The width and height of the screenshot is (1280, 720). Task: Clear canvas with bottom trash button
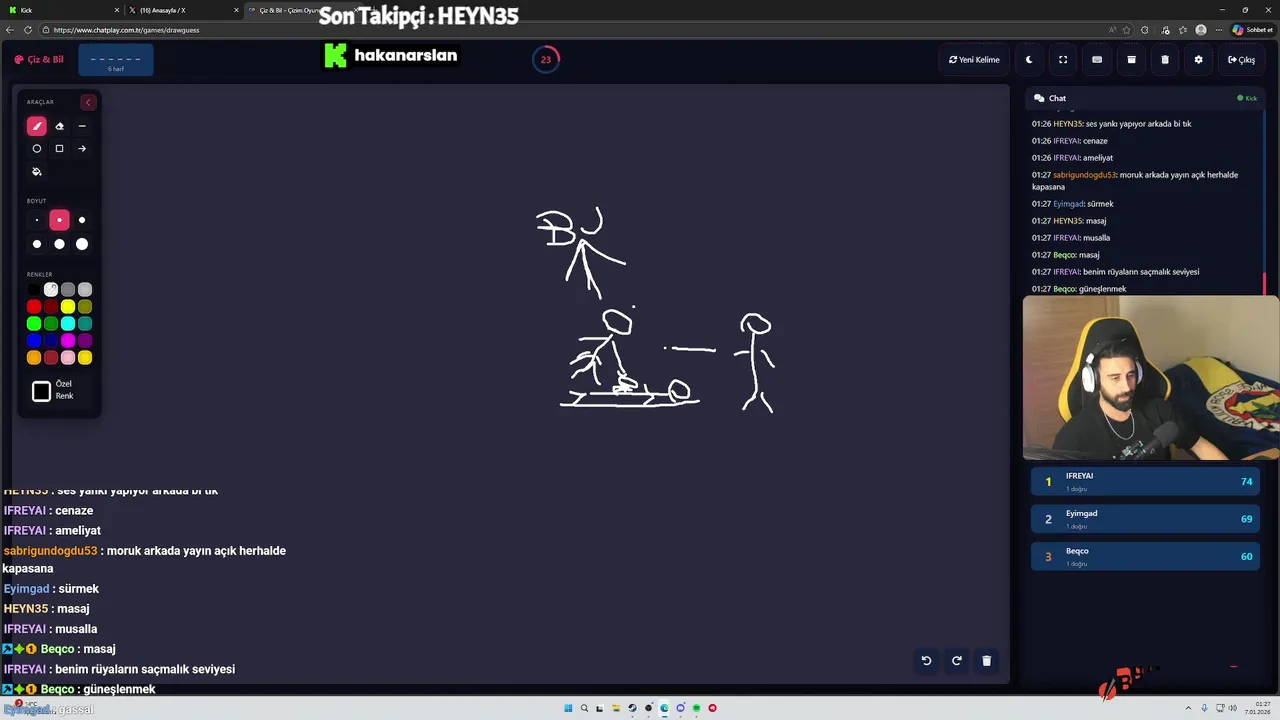(986, 660)
